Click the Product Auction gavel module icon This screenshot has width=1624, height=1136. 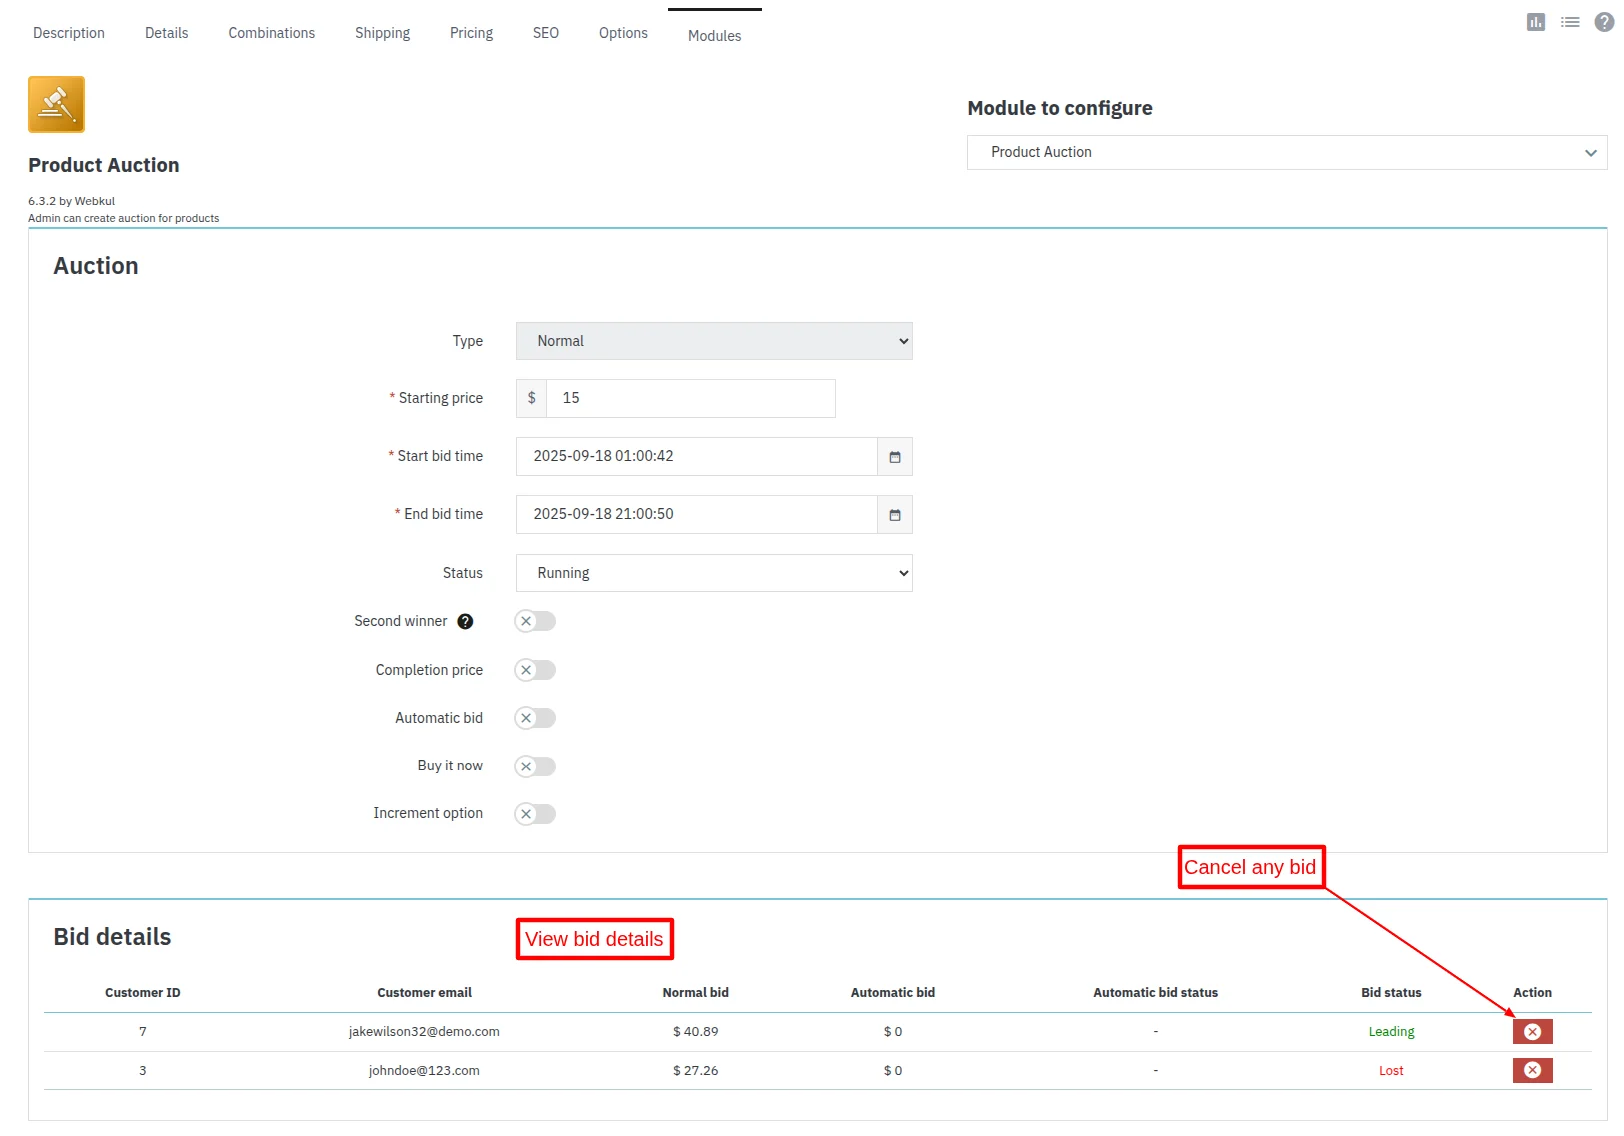tap(56, 103)
